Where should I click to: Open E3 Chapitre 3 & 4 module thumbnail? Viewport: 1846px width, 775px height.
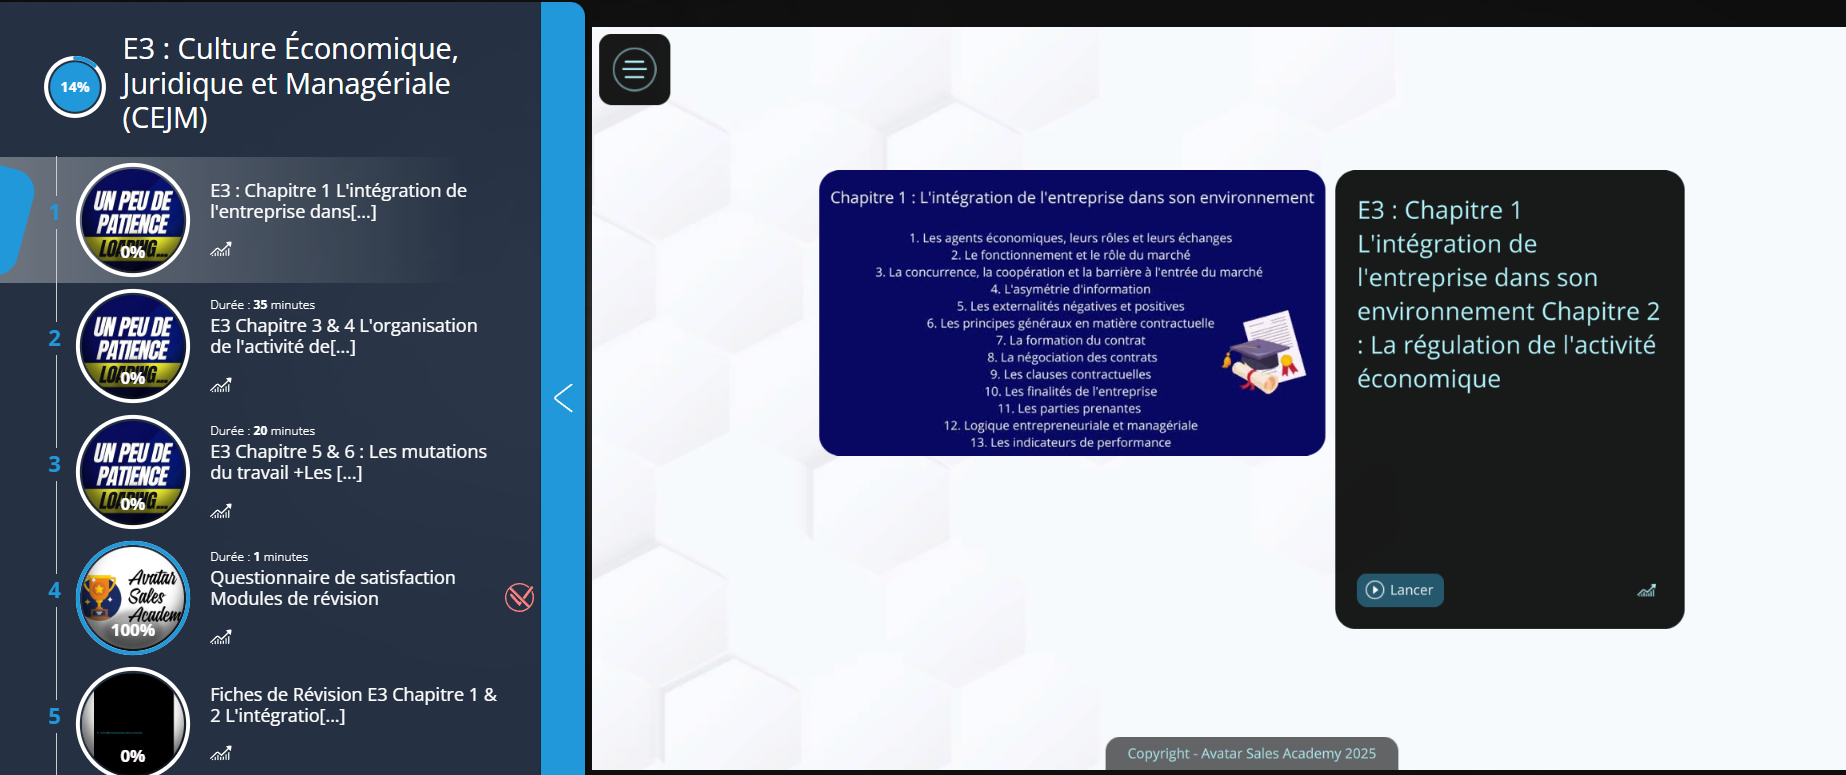[x=133, y=346]
